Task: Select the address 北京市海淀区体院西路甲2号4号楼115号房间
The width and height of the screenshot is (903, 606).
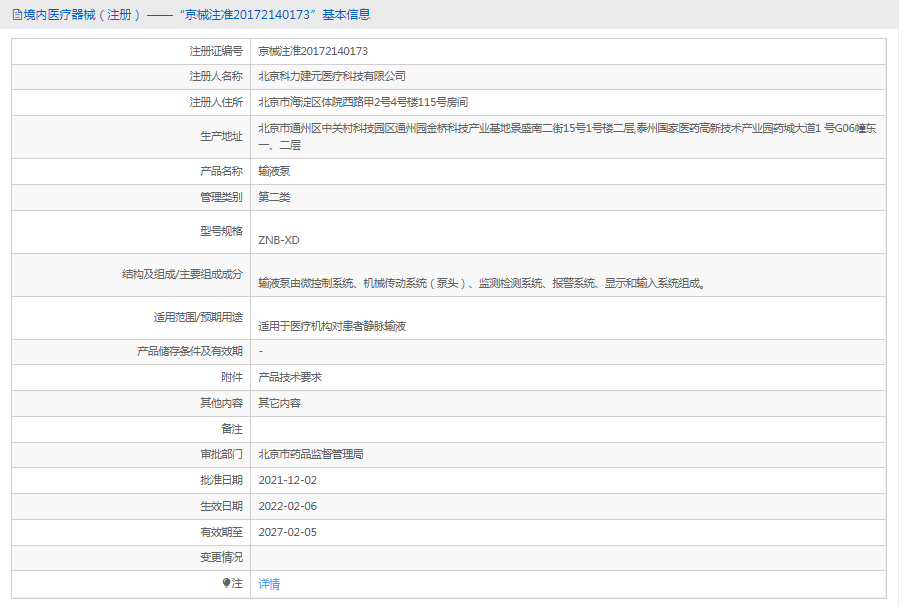Action: (x=363, y=102)
